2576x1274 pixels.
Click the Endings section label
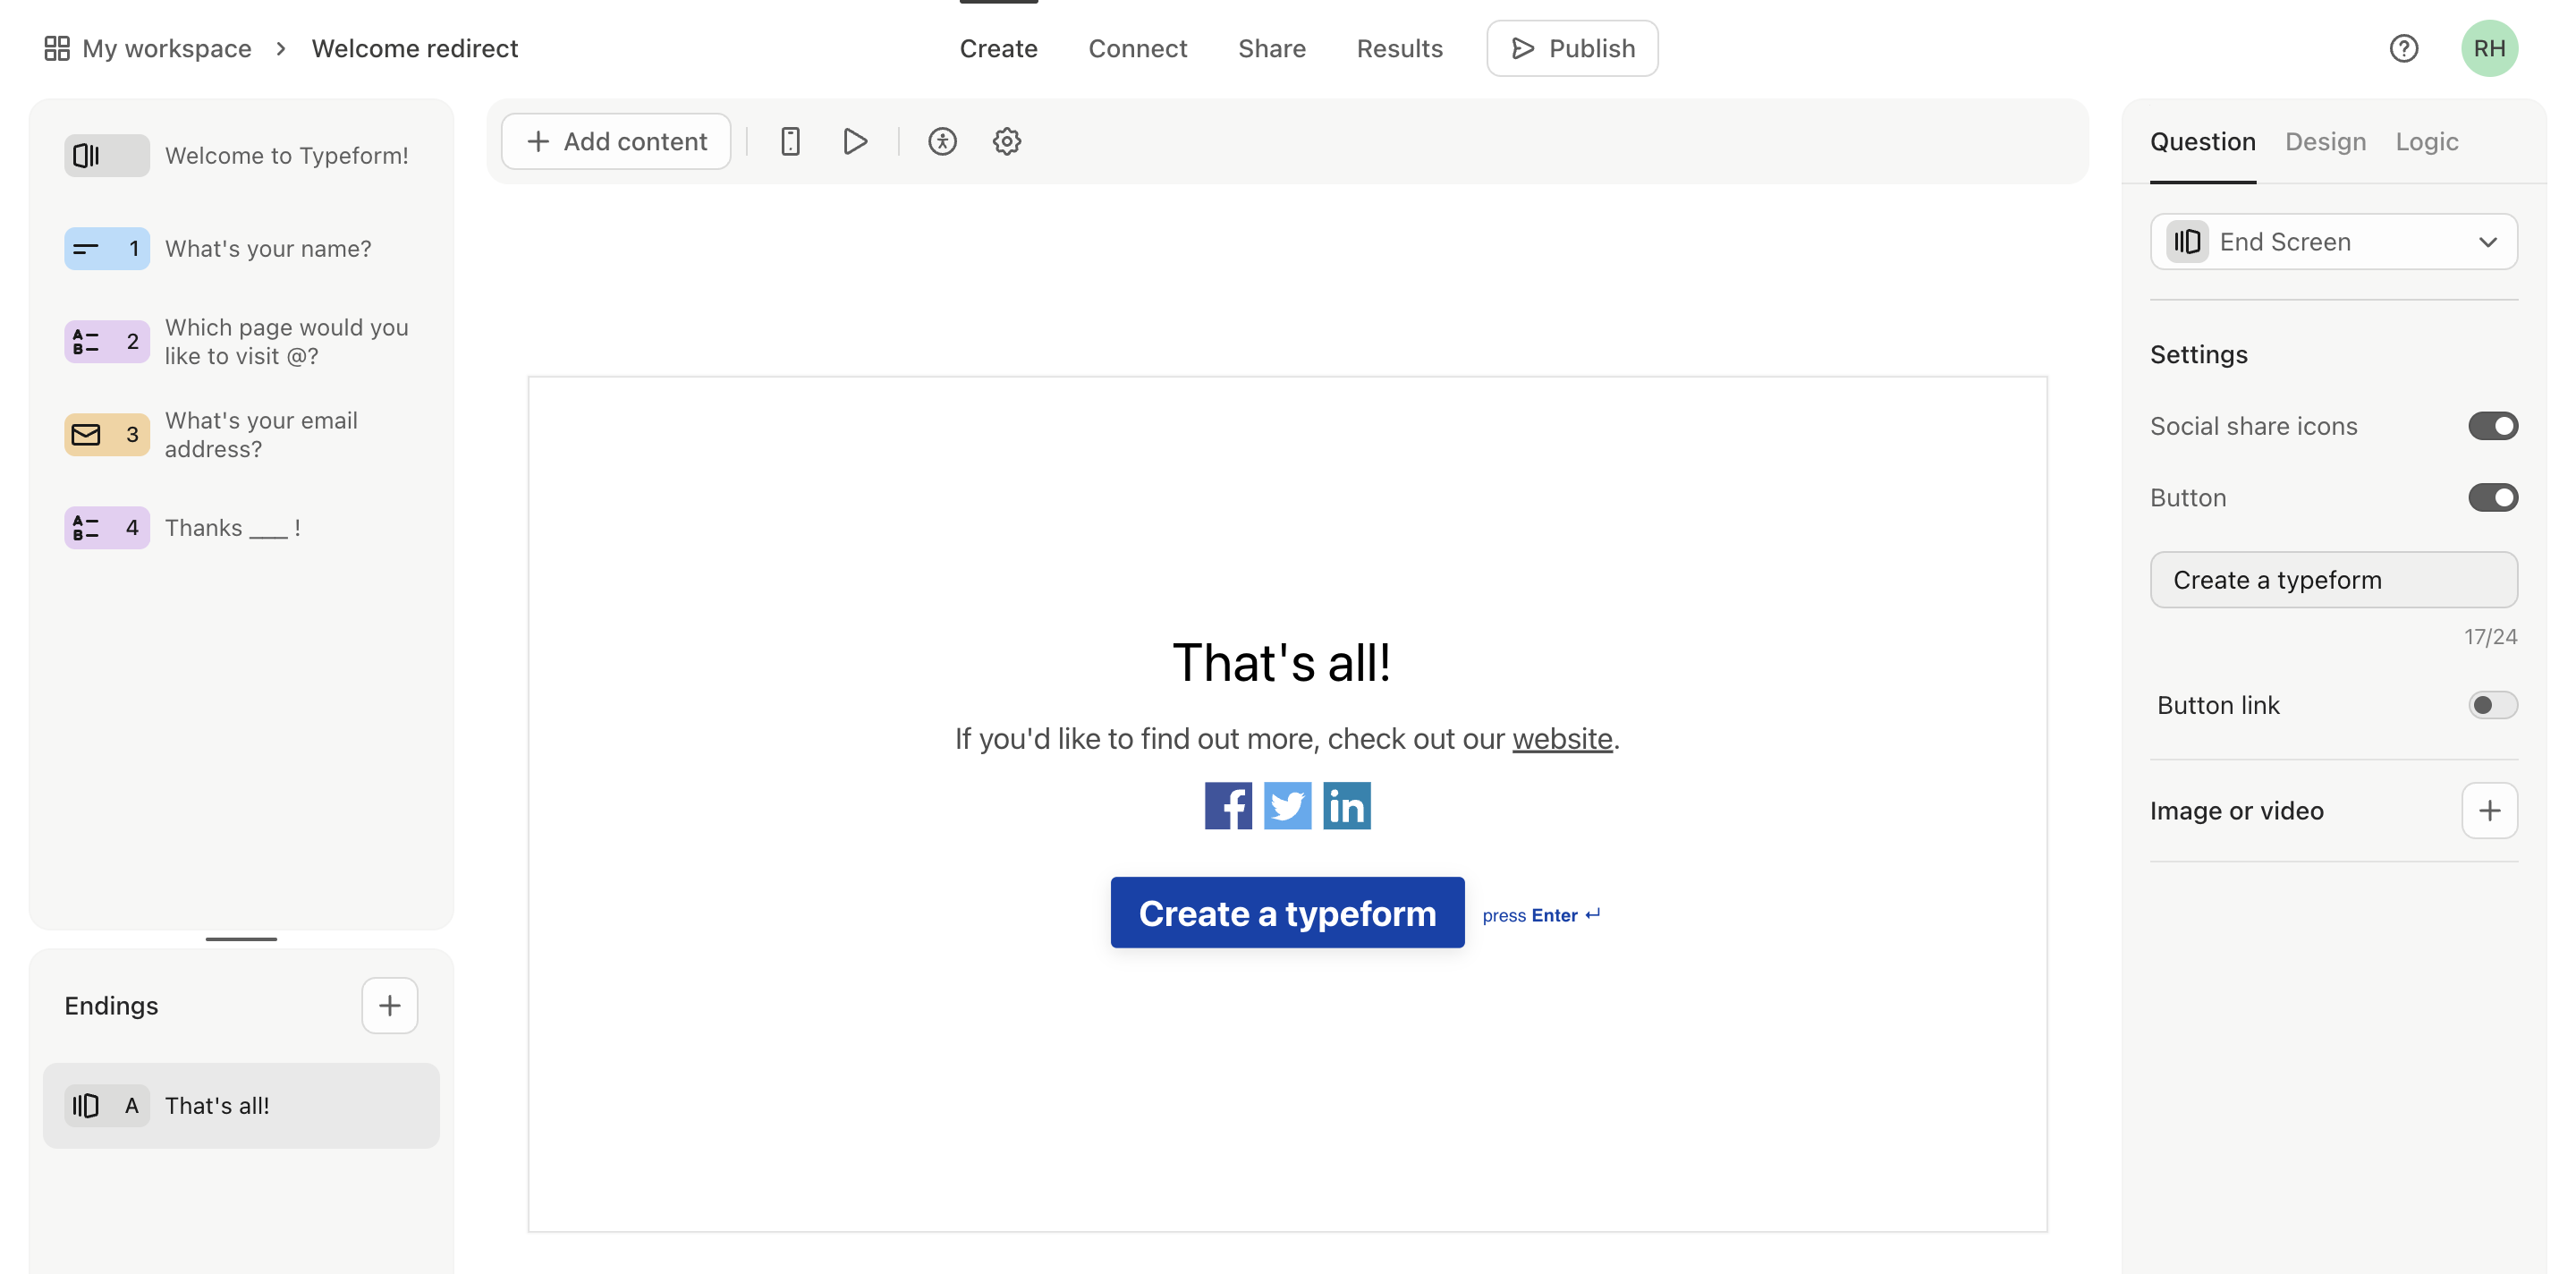[x=111, y=1005]
